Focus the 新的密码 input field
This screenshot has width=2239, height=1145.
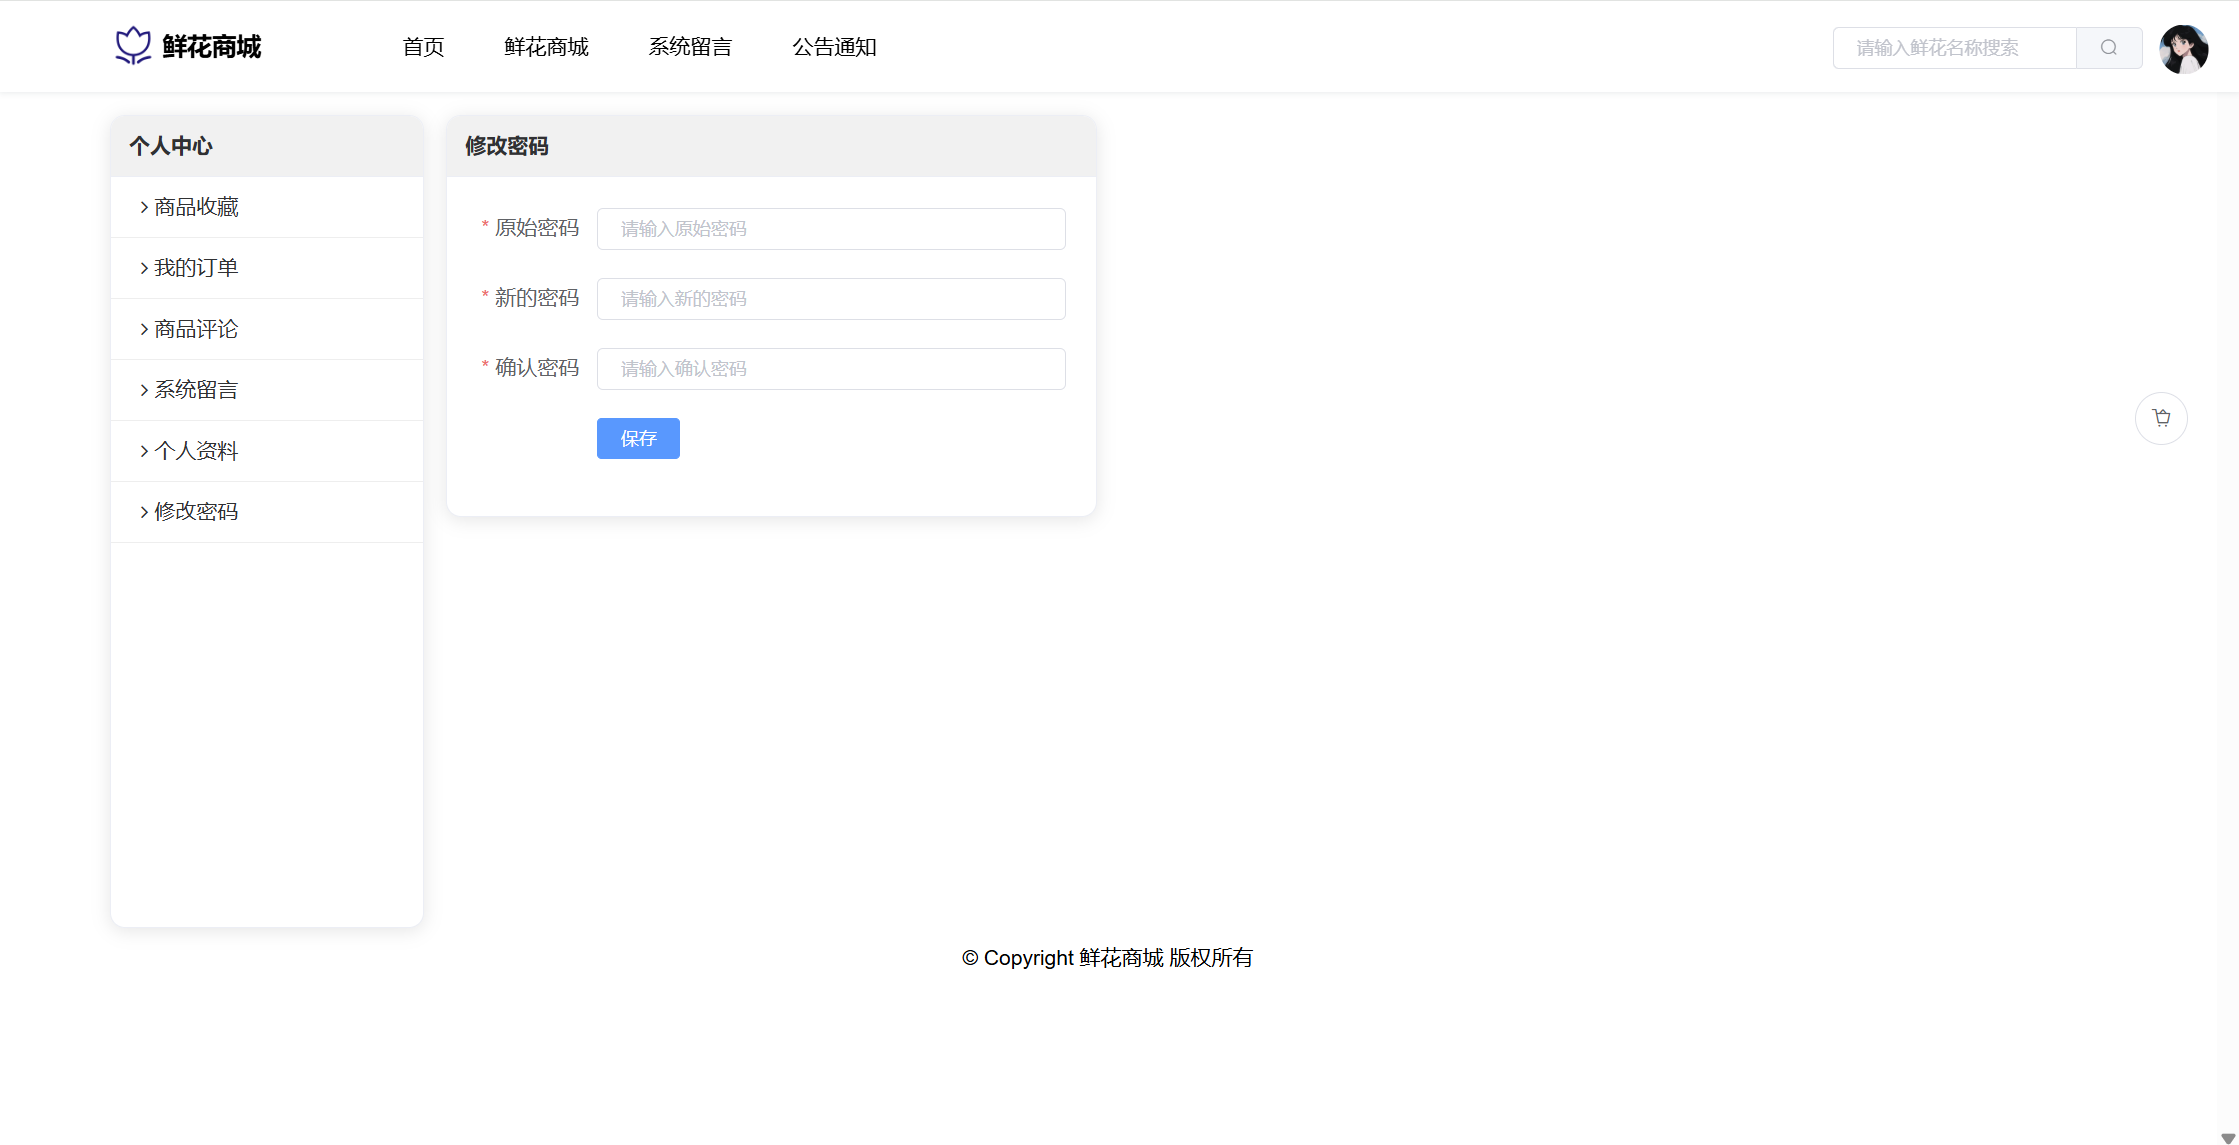coord(831,299)
